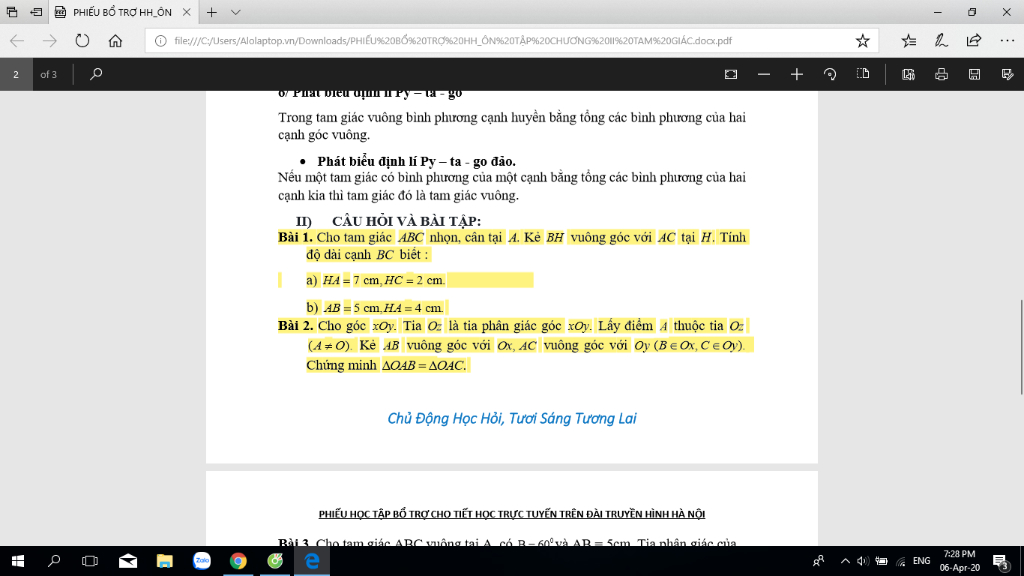Click the address bar file URL
The image size is (1024, 576).
453,40
